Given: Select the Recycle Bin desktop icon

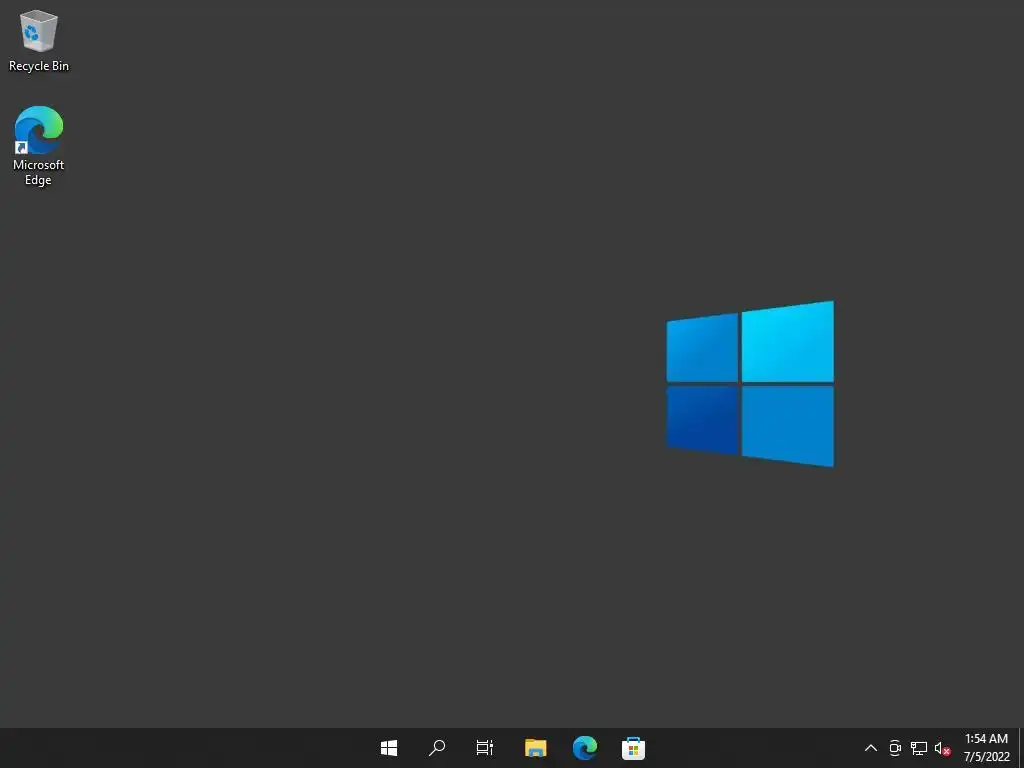Looking at the screenshot, I should [39, 40].
